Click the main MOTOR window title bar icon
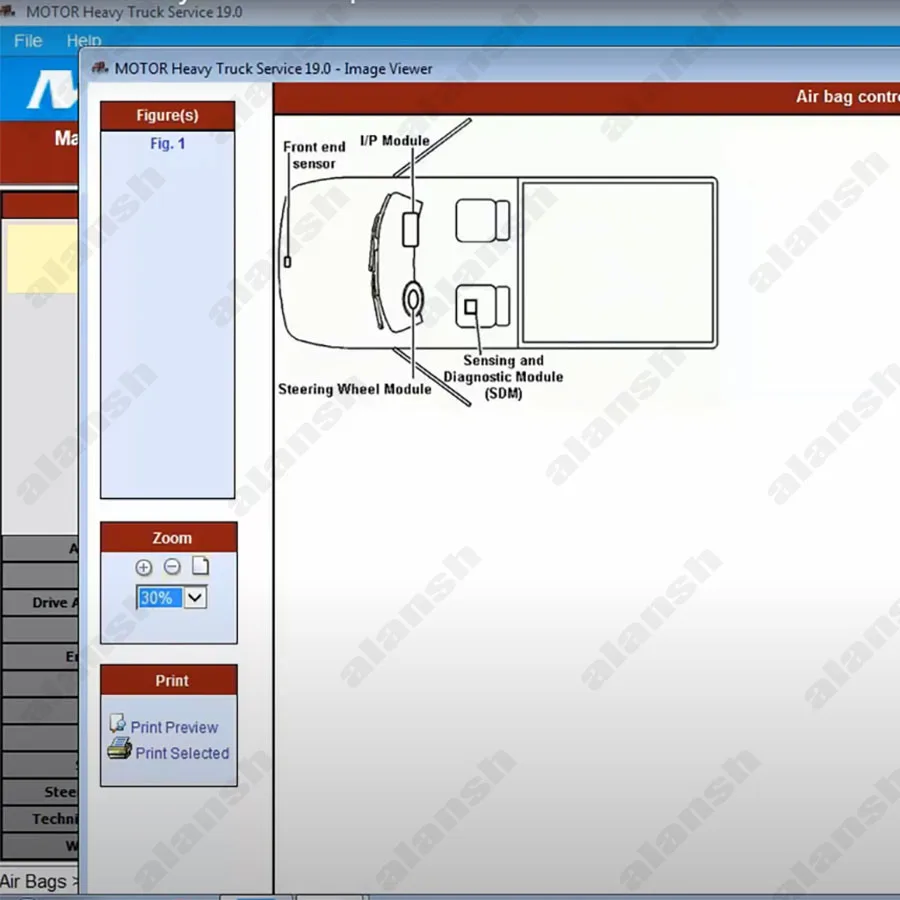 [9, 10]
